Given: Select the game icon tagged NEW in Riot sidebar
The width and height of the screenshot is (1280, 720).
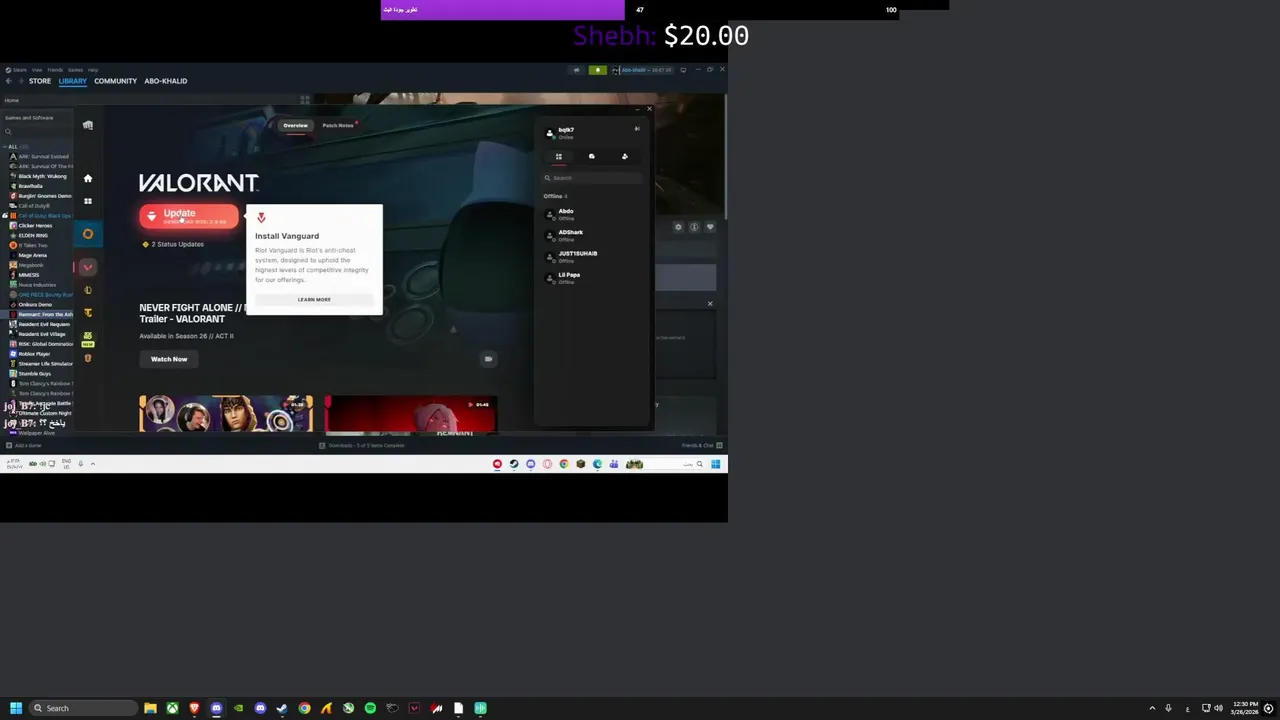Looking at the screenshot, I should click(x=88, y=338).
